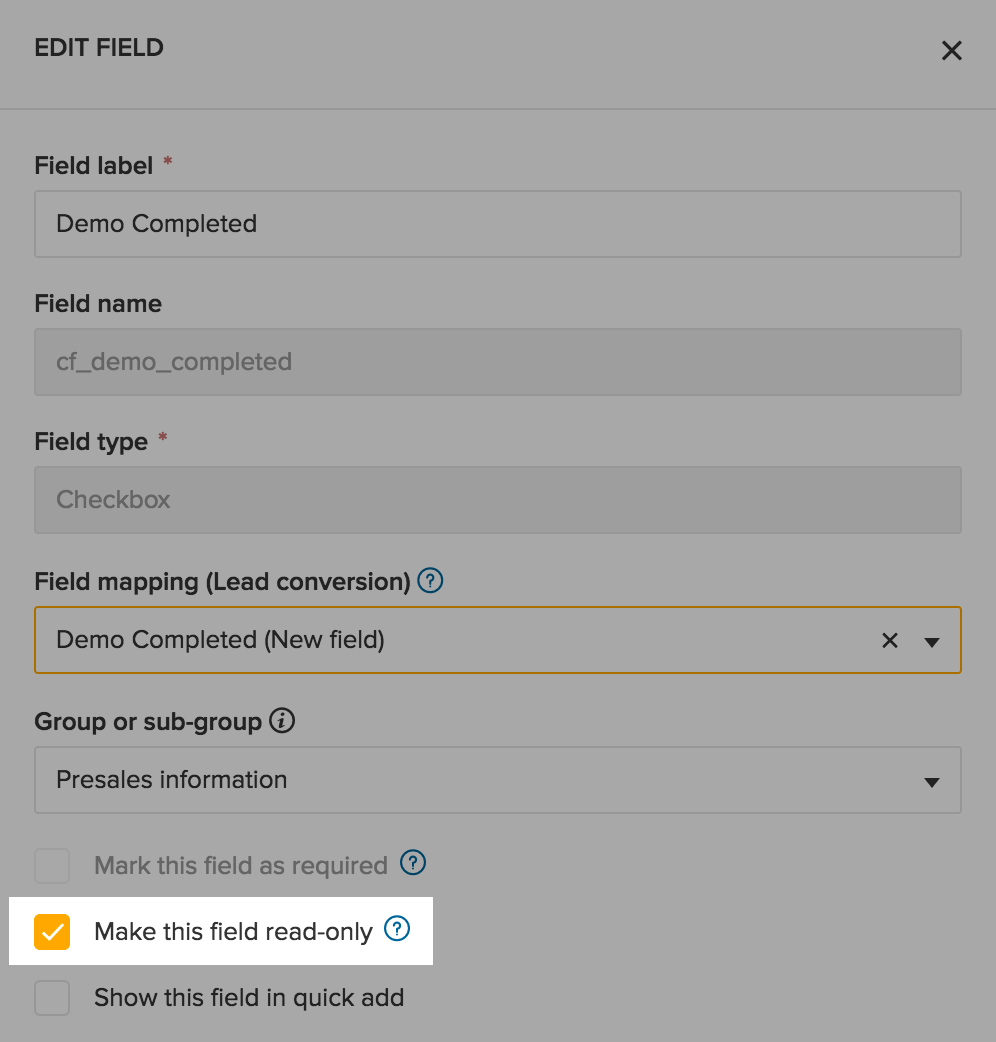Expand the Field mapping dropdown arrow
The height and width of the screenshot is (1042, 996).
(932, 641)
